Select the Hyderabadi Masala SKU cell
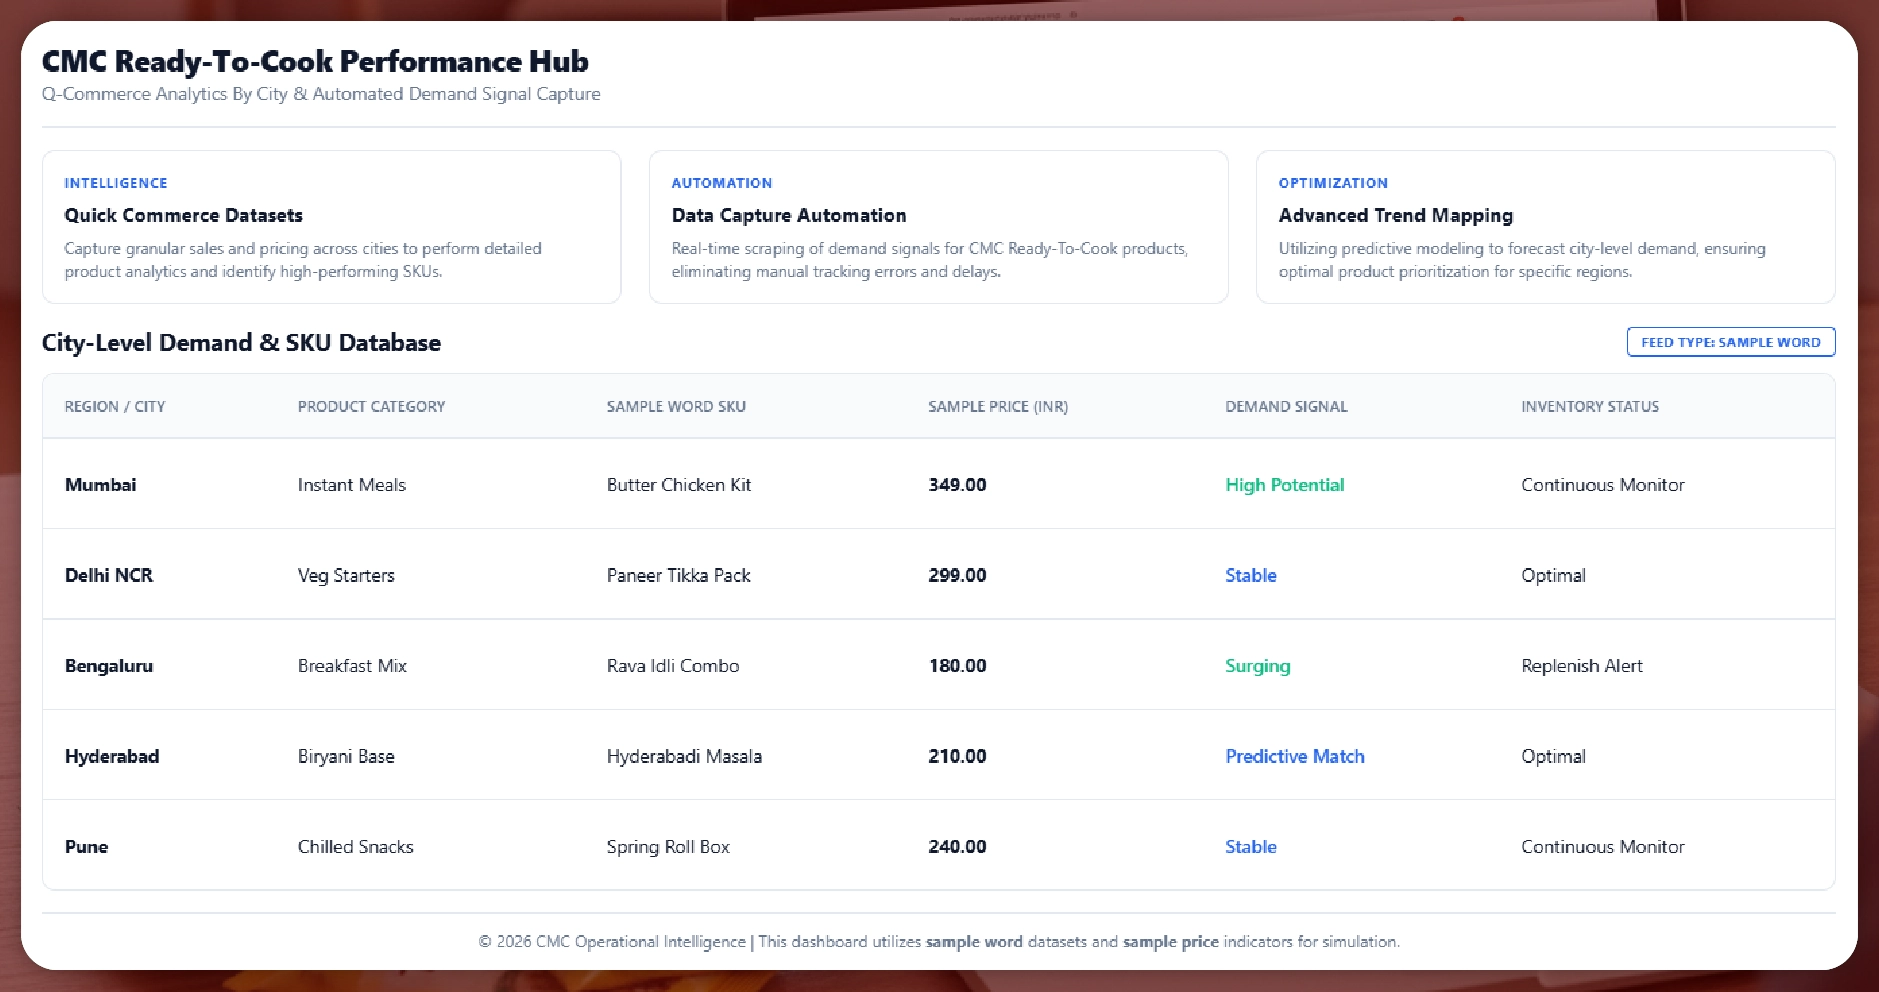The height and width of the screenshot is (992, 1879). coord(684,757)
